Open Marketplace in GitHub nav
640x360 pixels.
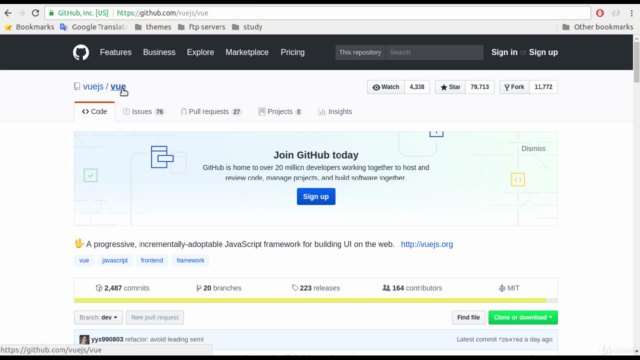(247, 52)
